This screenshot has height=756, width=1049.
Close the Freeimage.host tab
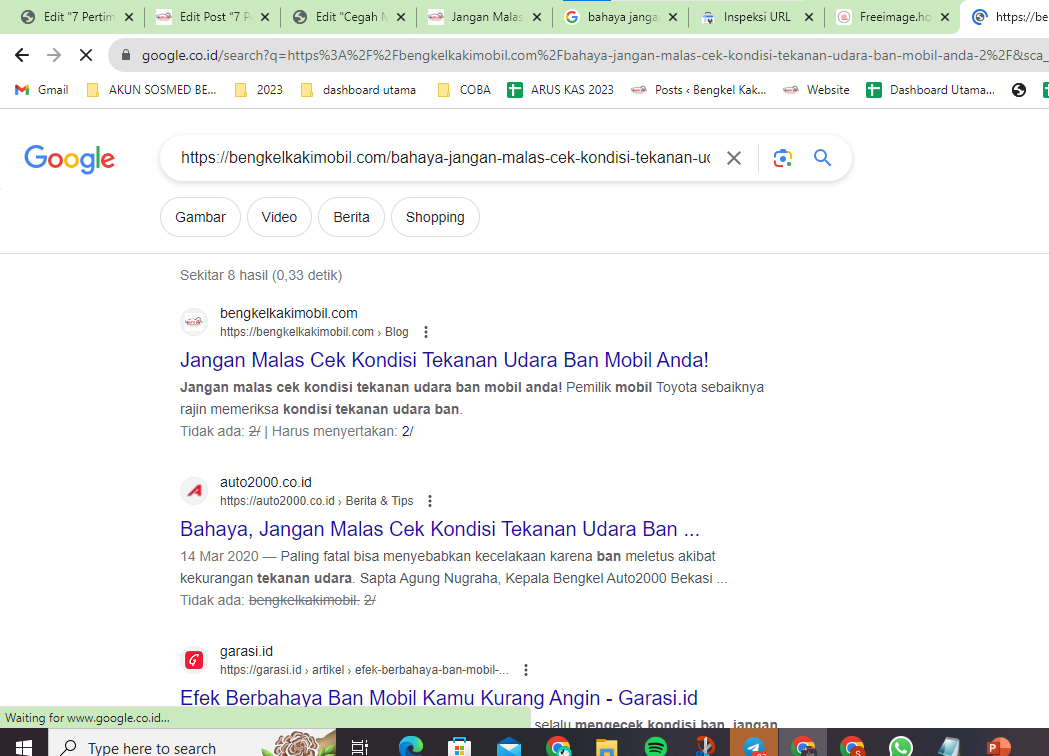point(945,17)
